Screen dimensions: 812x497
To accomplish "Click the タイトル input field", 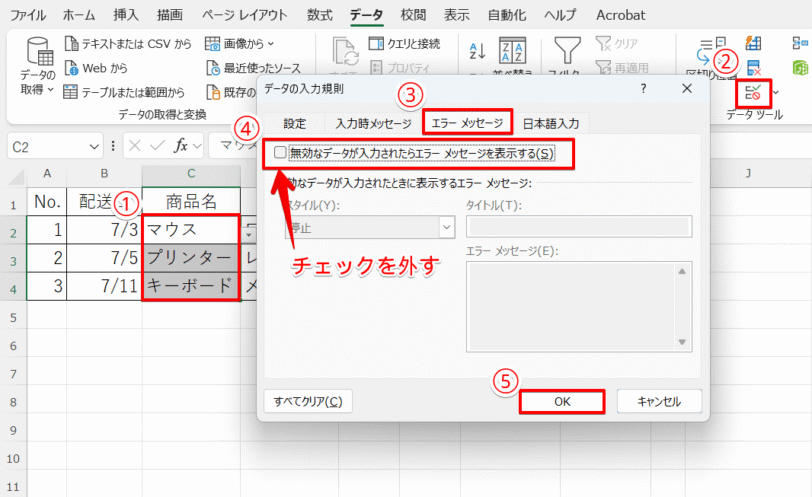I will pos(579,227).
